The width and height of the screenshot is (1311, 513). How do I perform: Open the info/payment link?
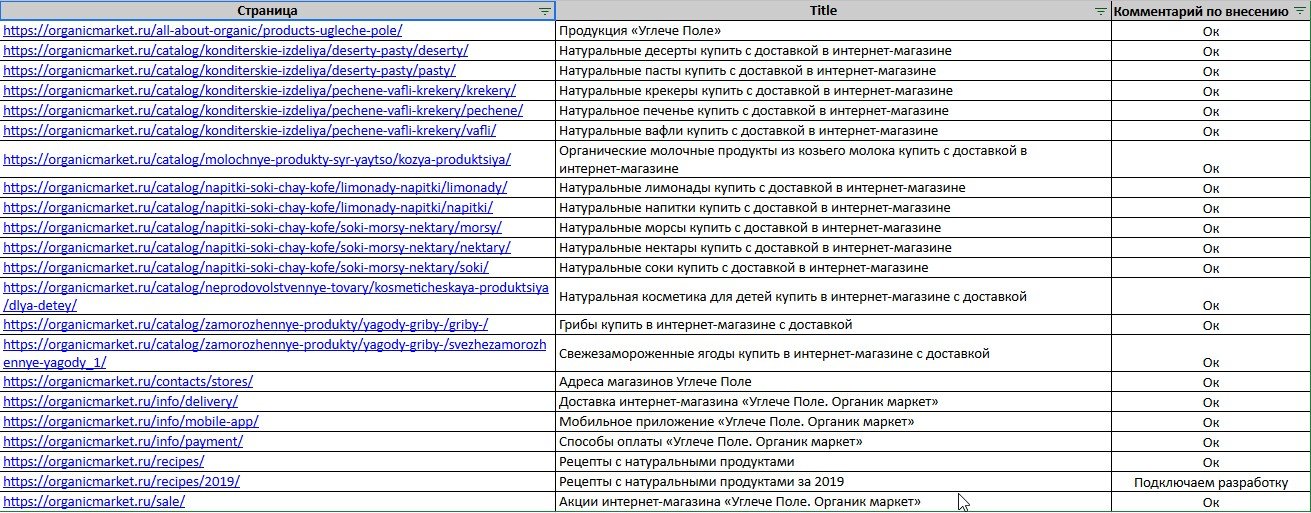123,442
